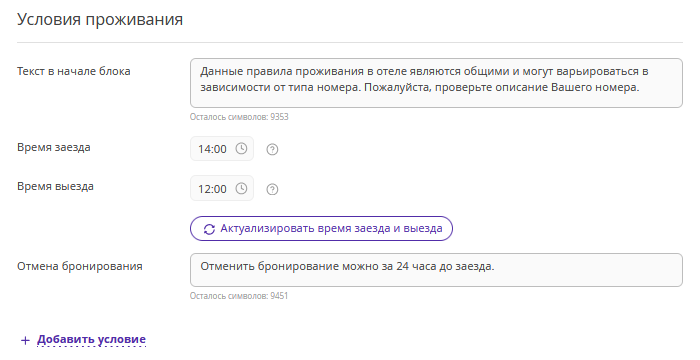Click the refresh arrows icon in Актуализировать button

[209, 229]
